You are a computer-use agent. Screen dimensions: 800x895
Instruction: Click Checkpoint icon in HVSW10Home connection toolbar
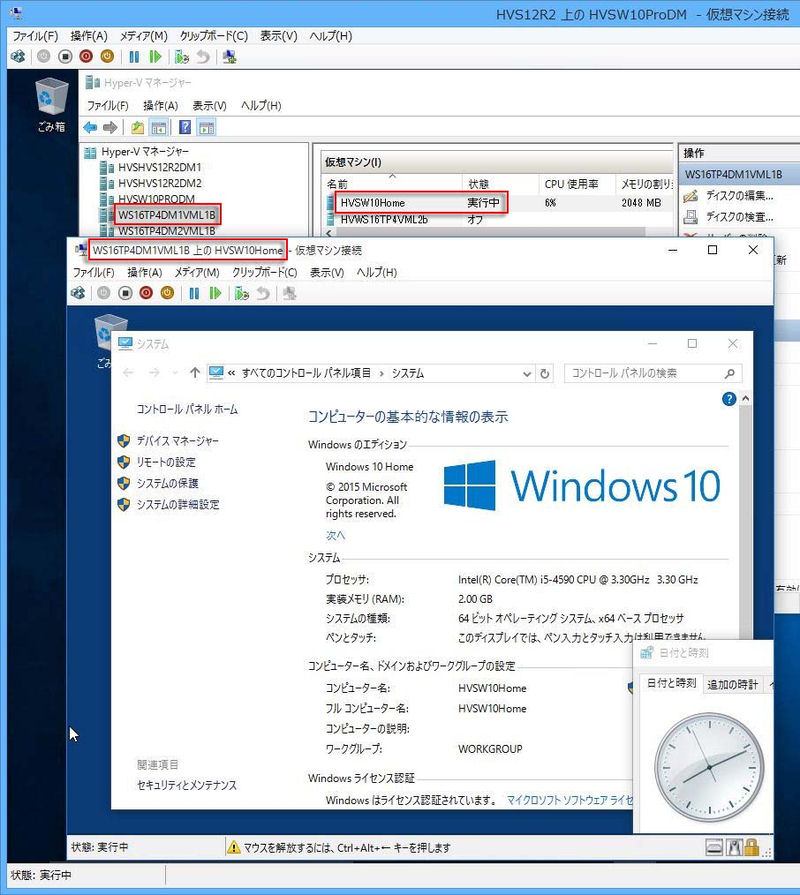click(242, 293)
